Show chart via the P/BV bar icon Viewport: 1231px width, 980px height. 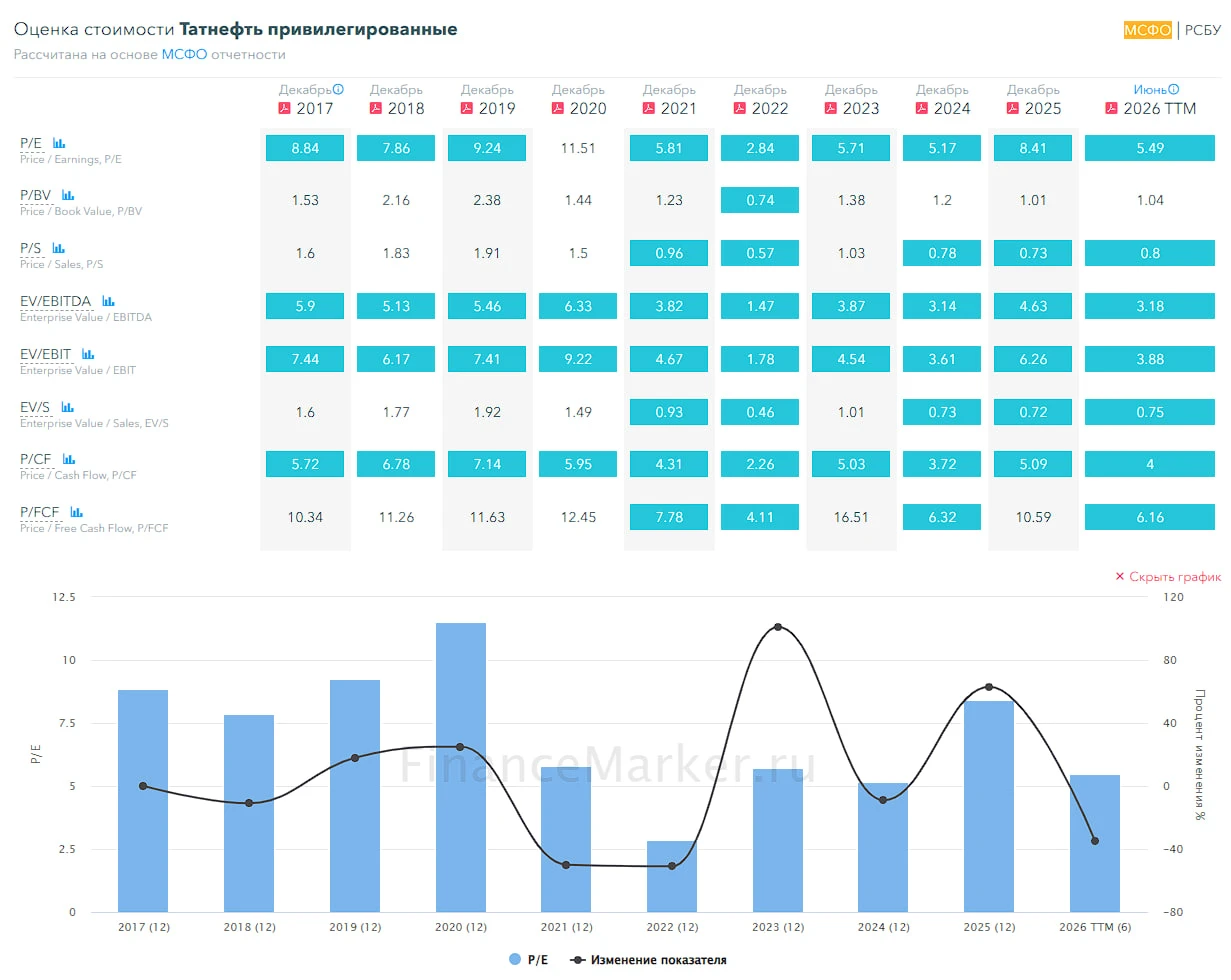pyautogui.click(x=68, y=195)
